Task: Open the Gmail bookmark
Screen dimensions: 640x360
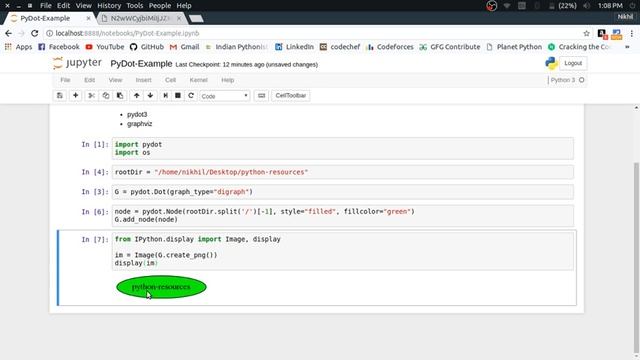Action: pos(184,47)
